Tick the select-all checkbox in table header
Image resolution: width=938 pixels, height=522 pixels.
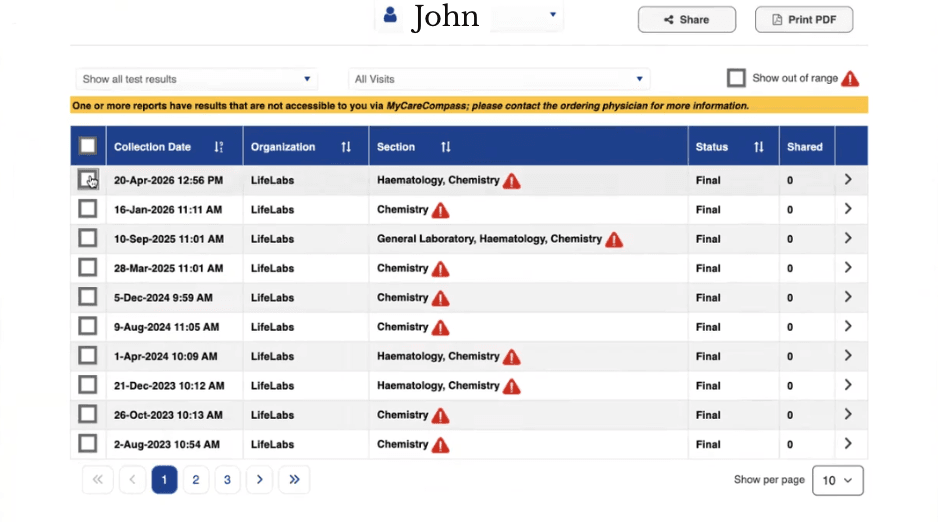click(x=88, y=146)
